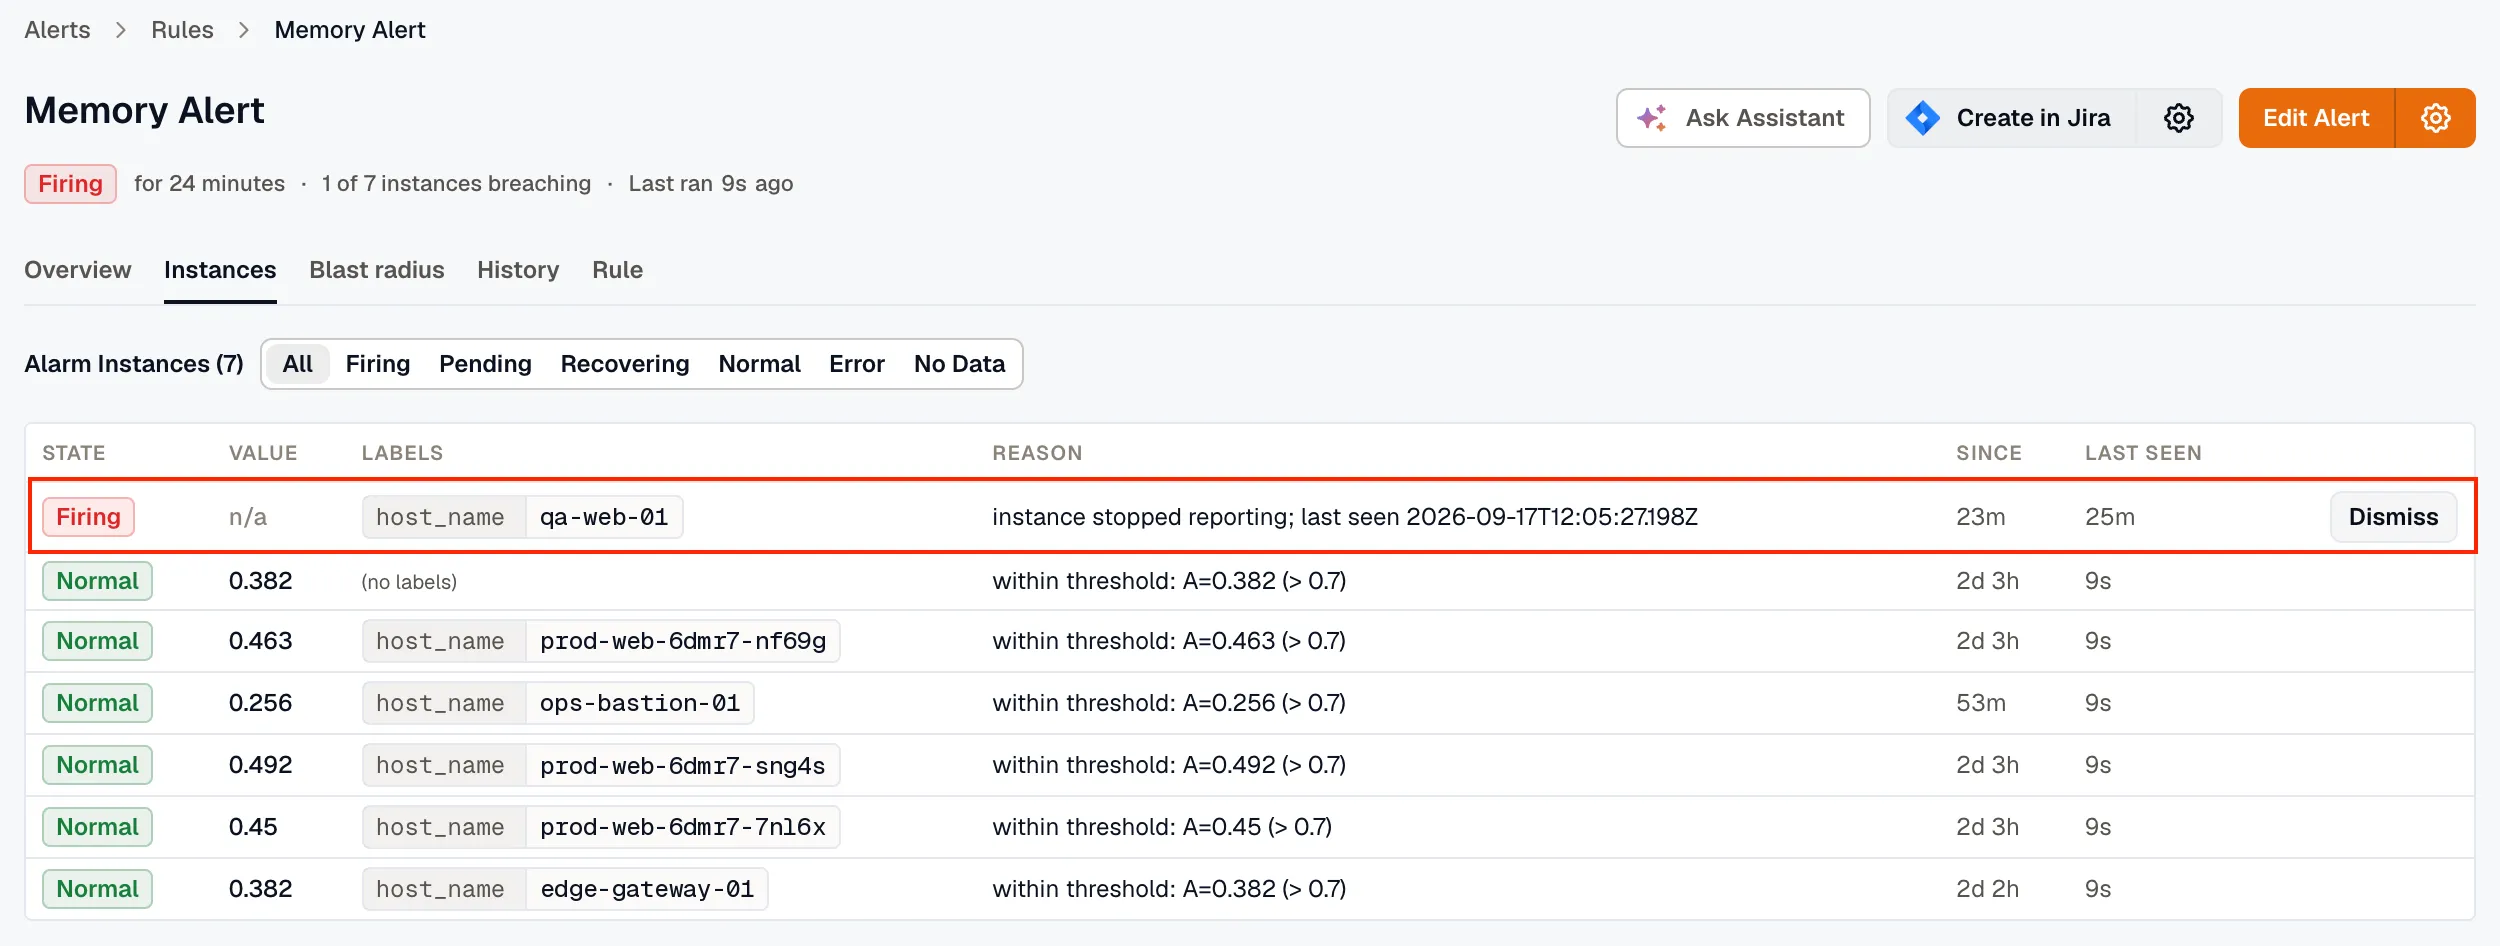
Task: Click the Firing badge in qa-web-01 row
Action: [88, 517]
